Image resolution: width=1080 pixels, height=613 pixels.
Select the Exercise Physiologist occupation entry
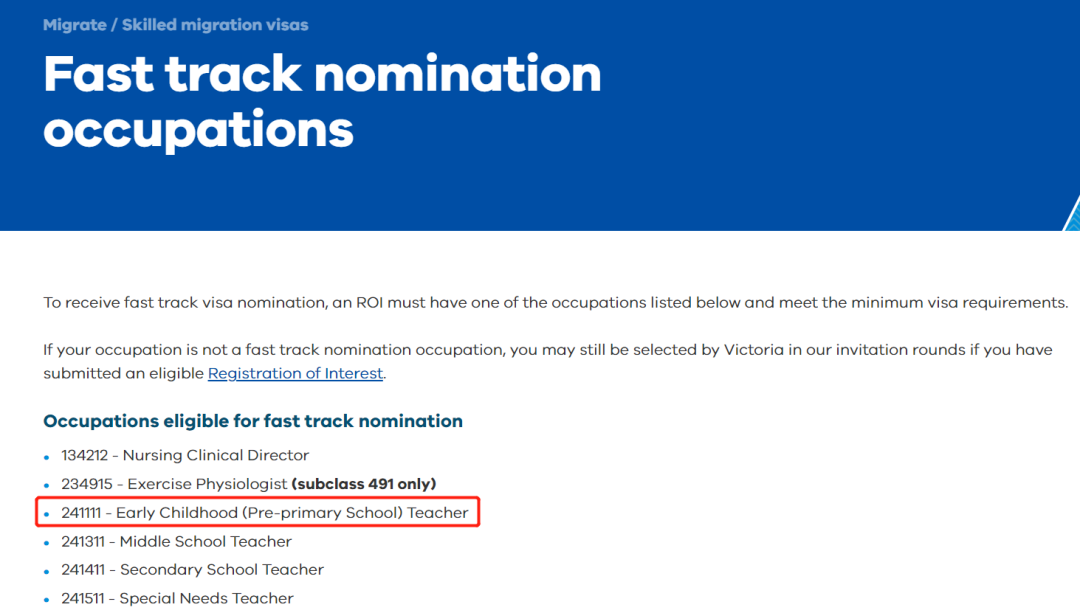[249, 484]
